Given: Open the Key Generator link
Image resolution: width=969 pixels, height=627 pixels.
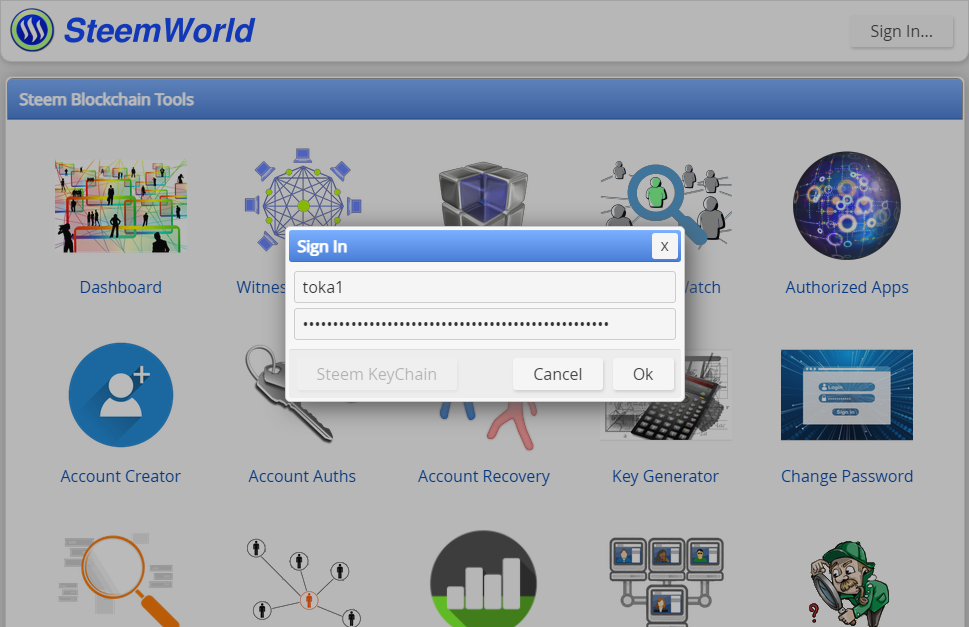Looking at the screenshot, I should [665, 476].
